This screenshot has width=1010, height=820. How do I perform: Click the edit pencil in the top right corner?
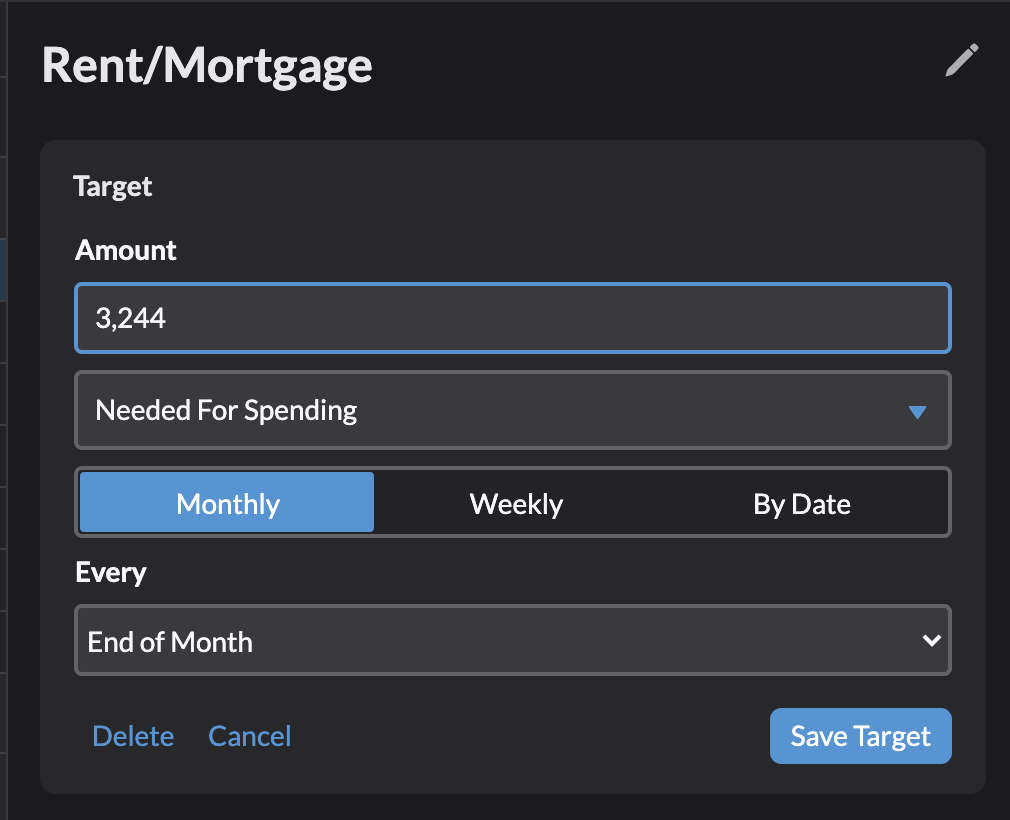pos(960,61)
